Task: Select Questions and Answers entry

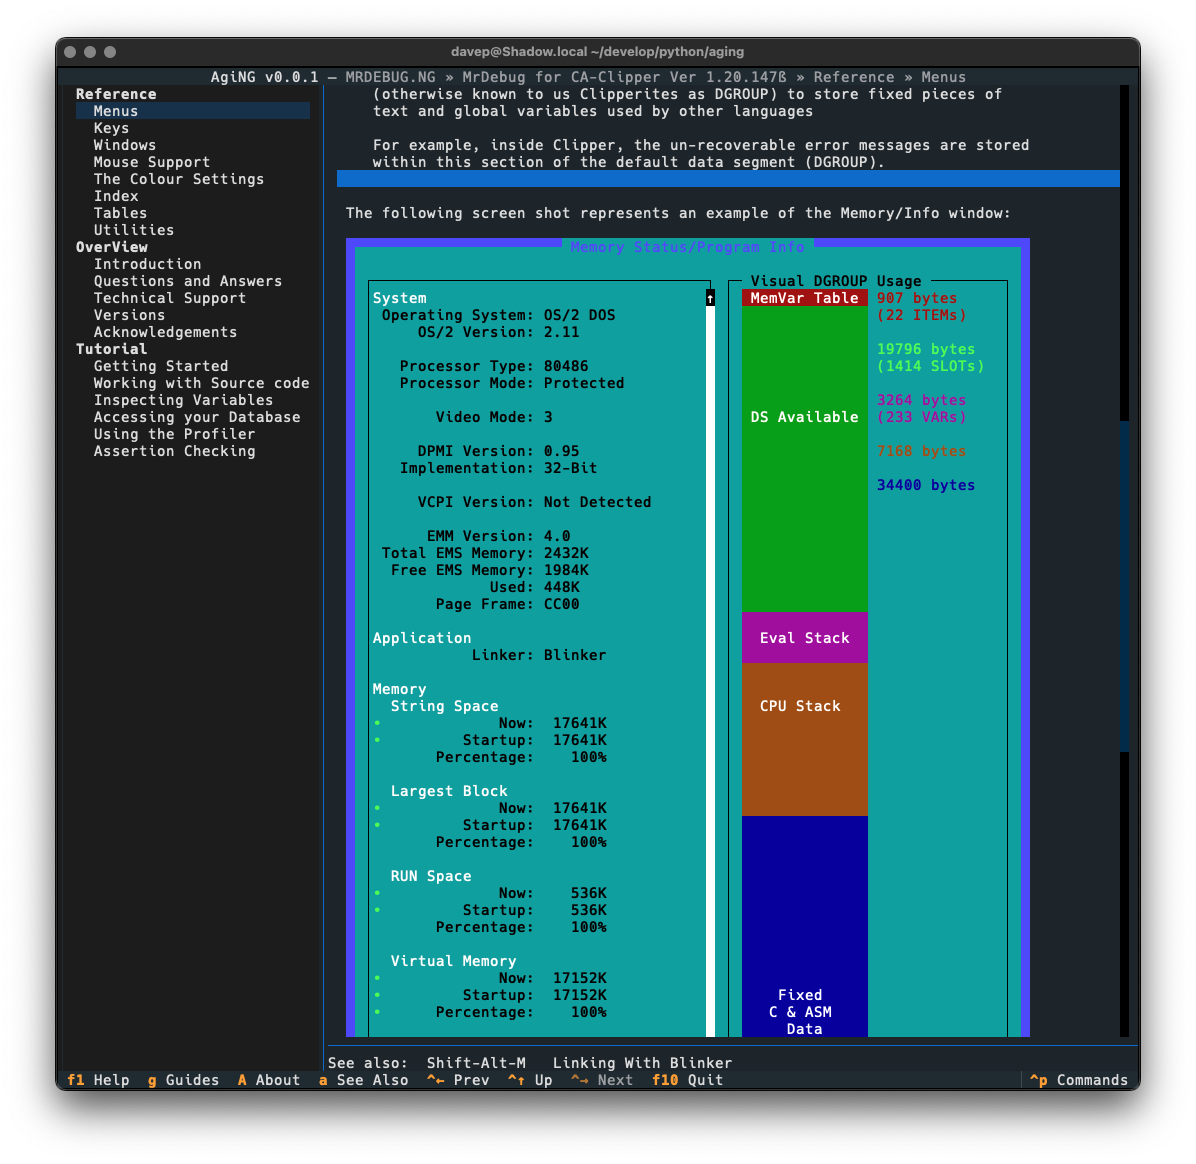Action: click(188, 281)
